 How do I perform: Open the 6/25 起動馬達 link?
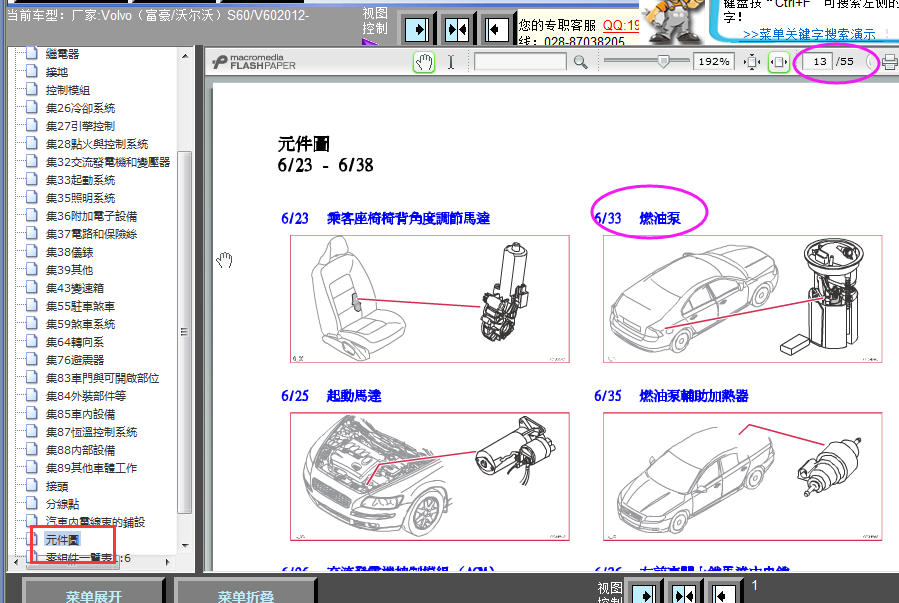pyautogui.click(x=331, y=396)
